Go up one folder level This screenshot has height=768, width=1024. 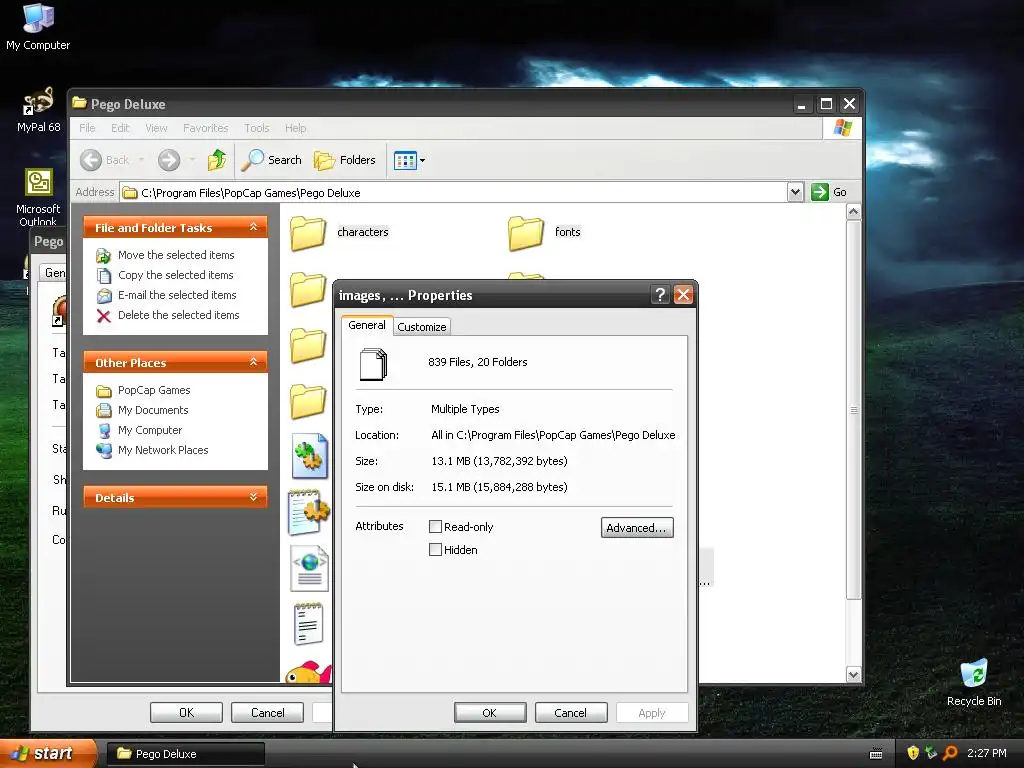tap(217, 160)
